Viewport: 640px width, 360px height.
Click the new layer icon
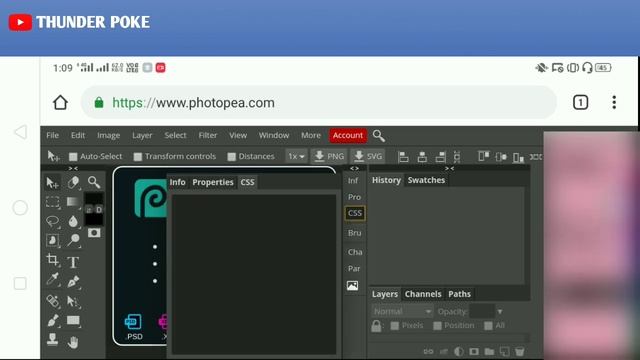(504, 351)
